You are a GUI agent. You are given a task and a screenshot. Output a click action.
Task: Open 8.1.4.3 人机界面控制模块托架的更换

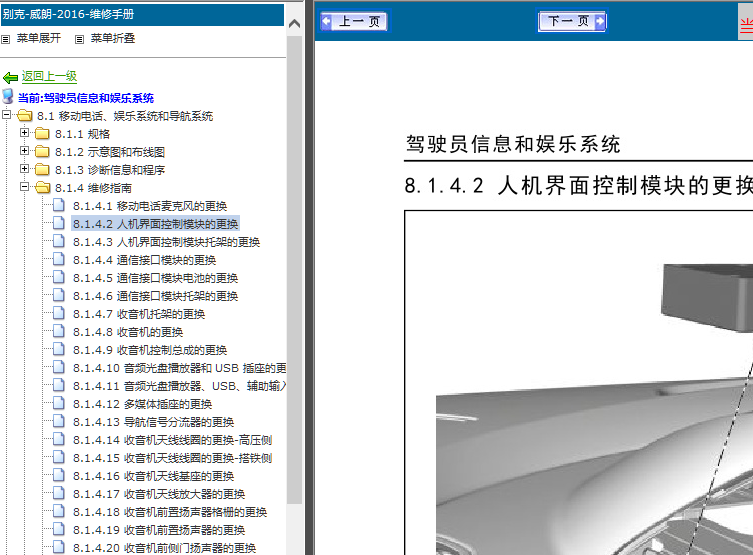coord(167,242)
